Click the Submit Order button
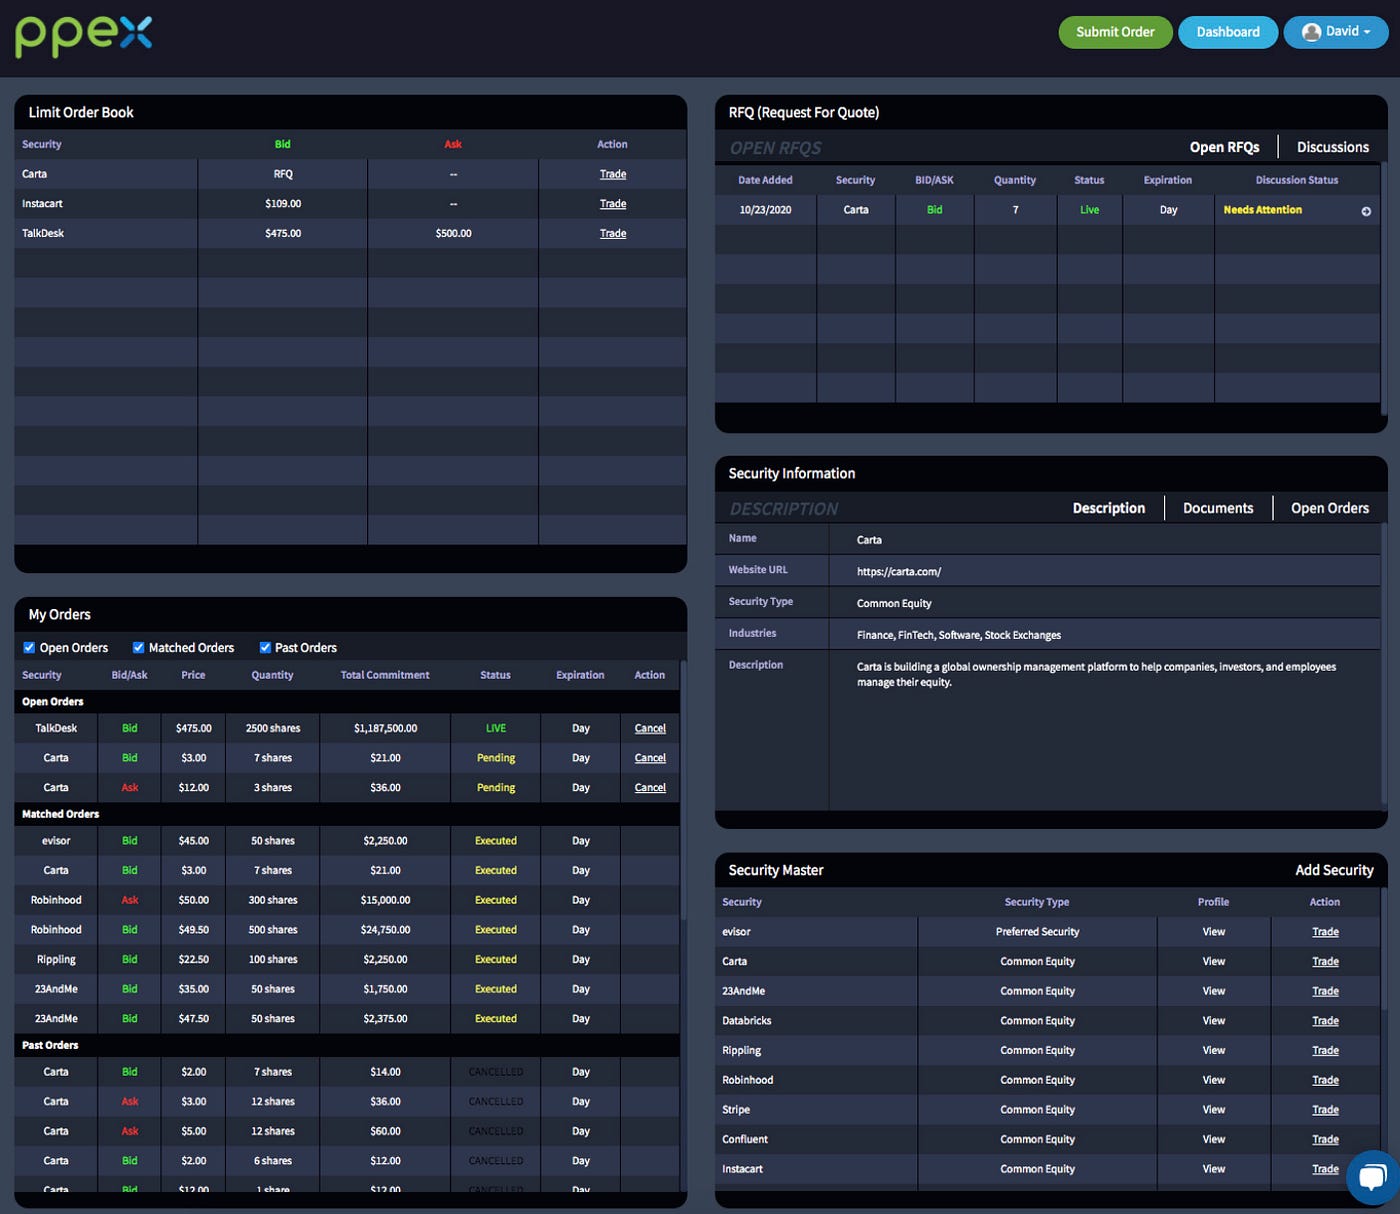 pyautogui.click(x=1115, y=32)
